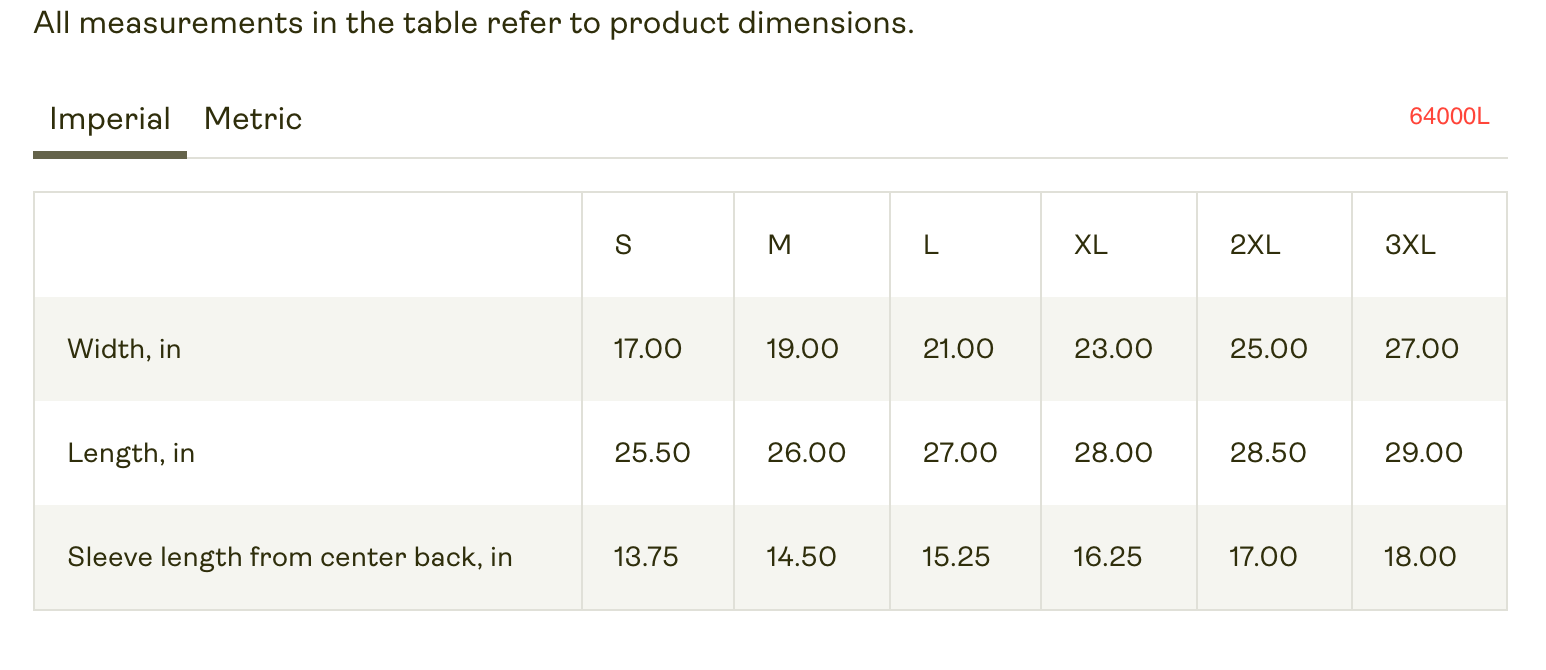Select the 3XL size column header

point(1410,245)
